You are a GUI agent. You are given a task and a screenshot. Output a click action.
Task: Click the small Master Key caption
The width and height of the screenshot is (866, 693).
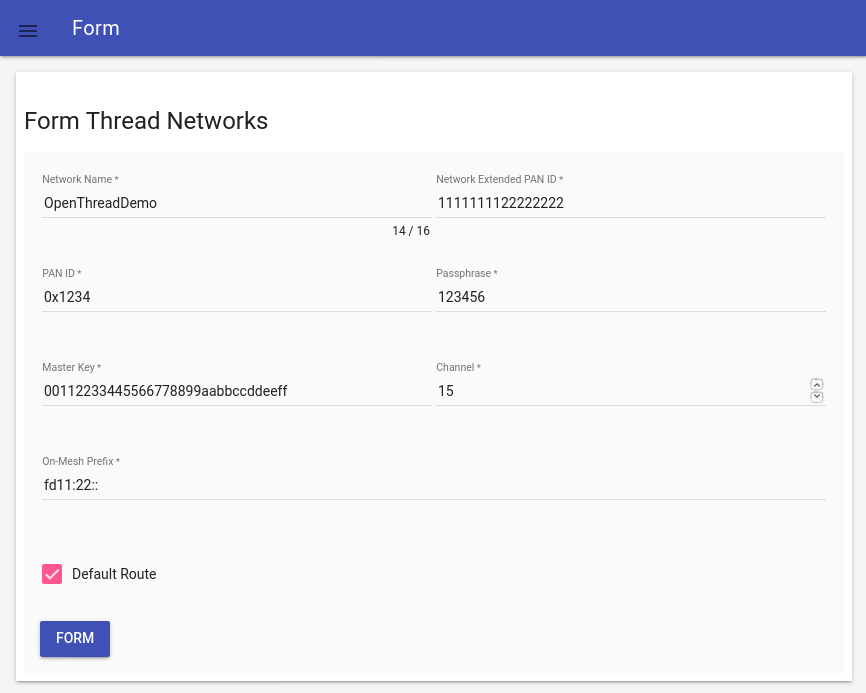(71, 368)
